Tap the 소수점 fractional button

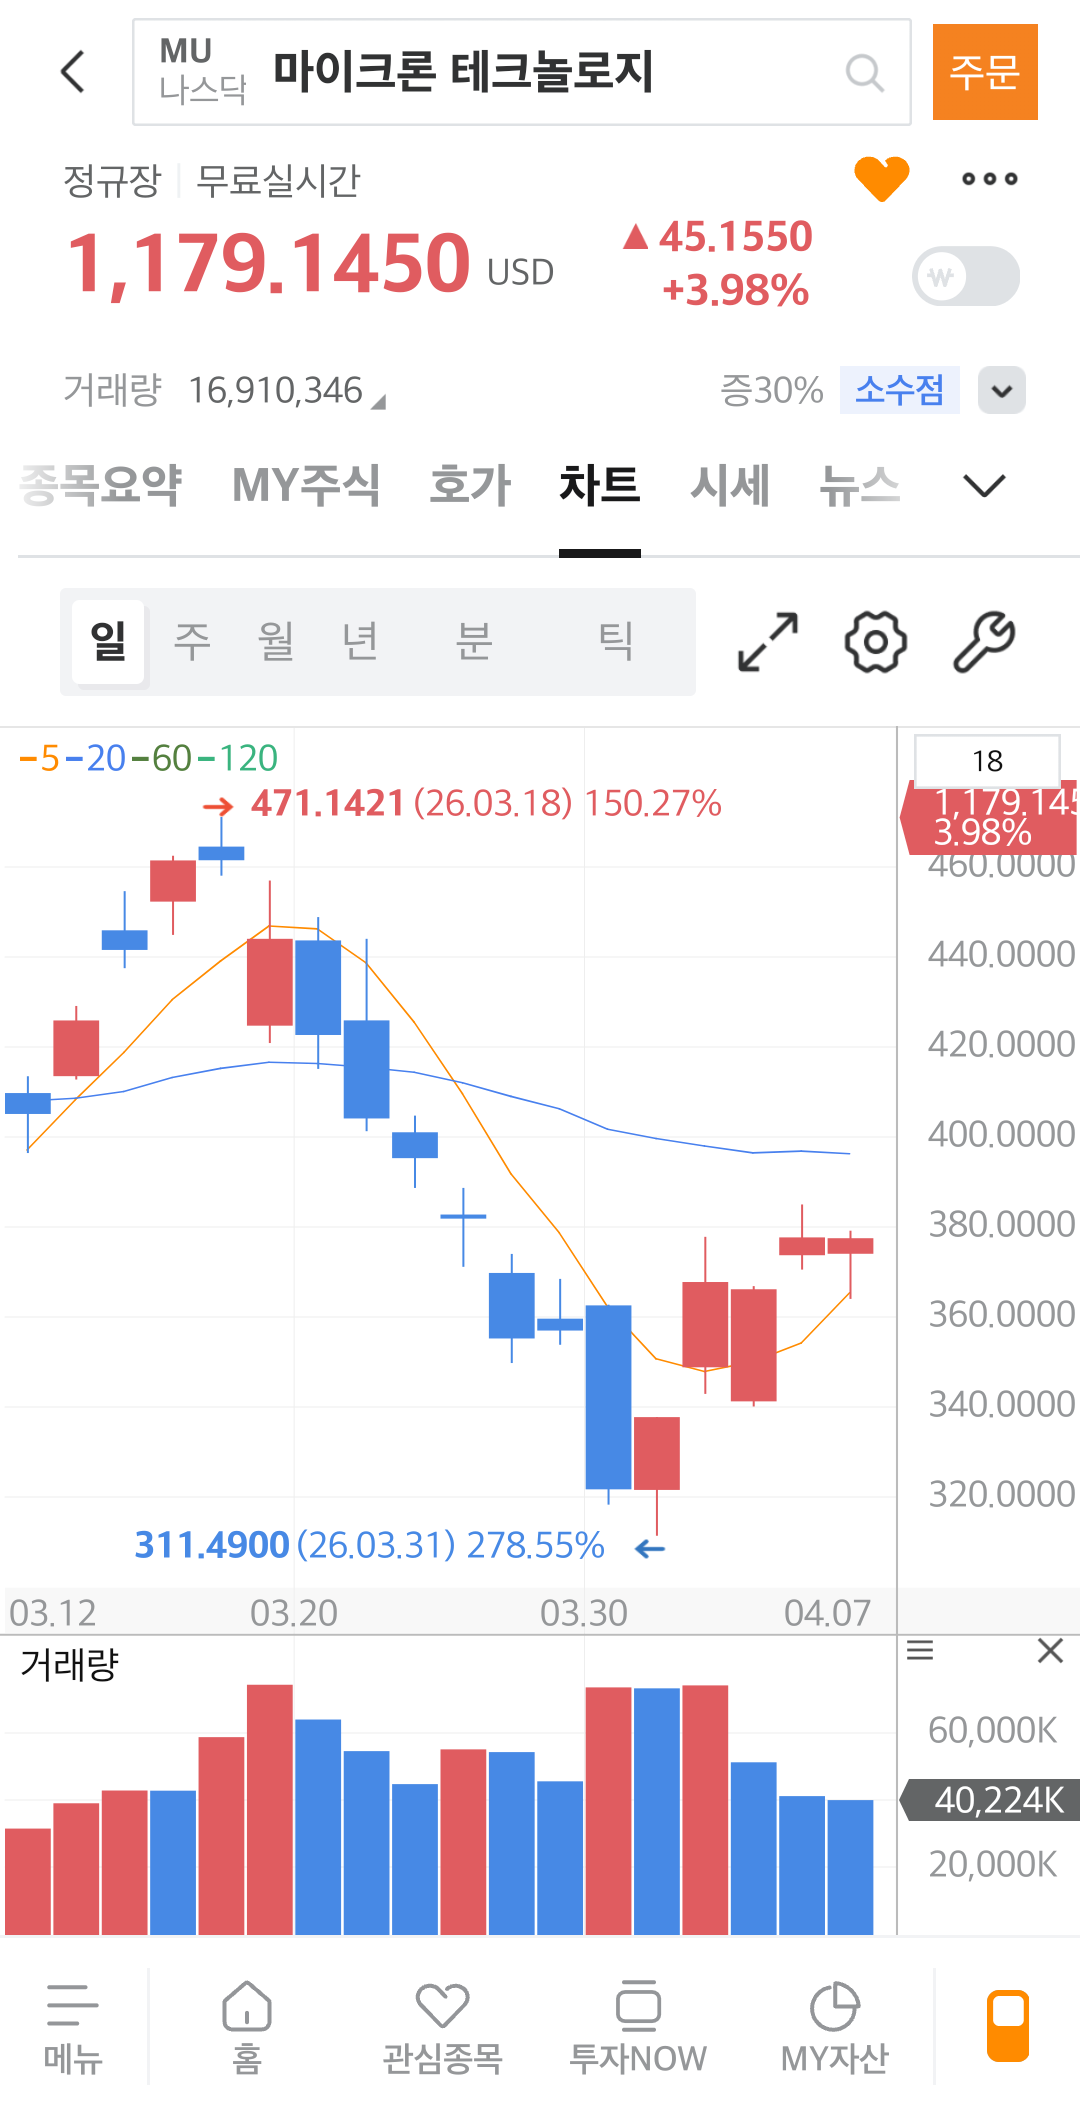[x=899, y=390]
